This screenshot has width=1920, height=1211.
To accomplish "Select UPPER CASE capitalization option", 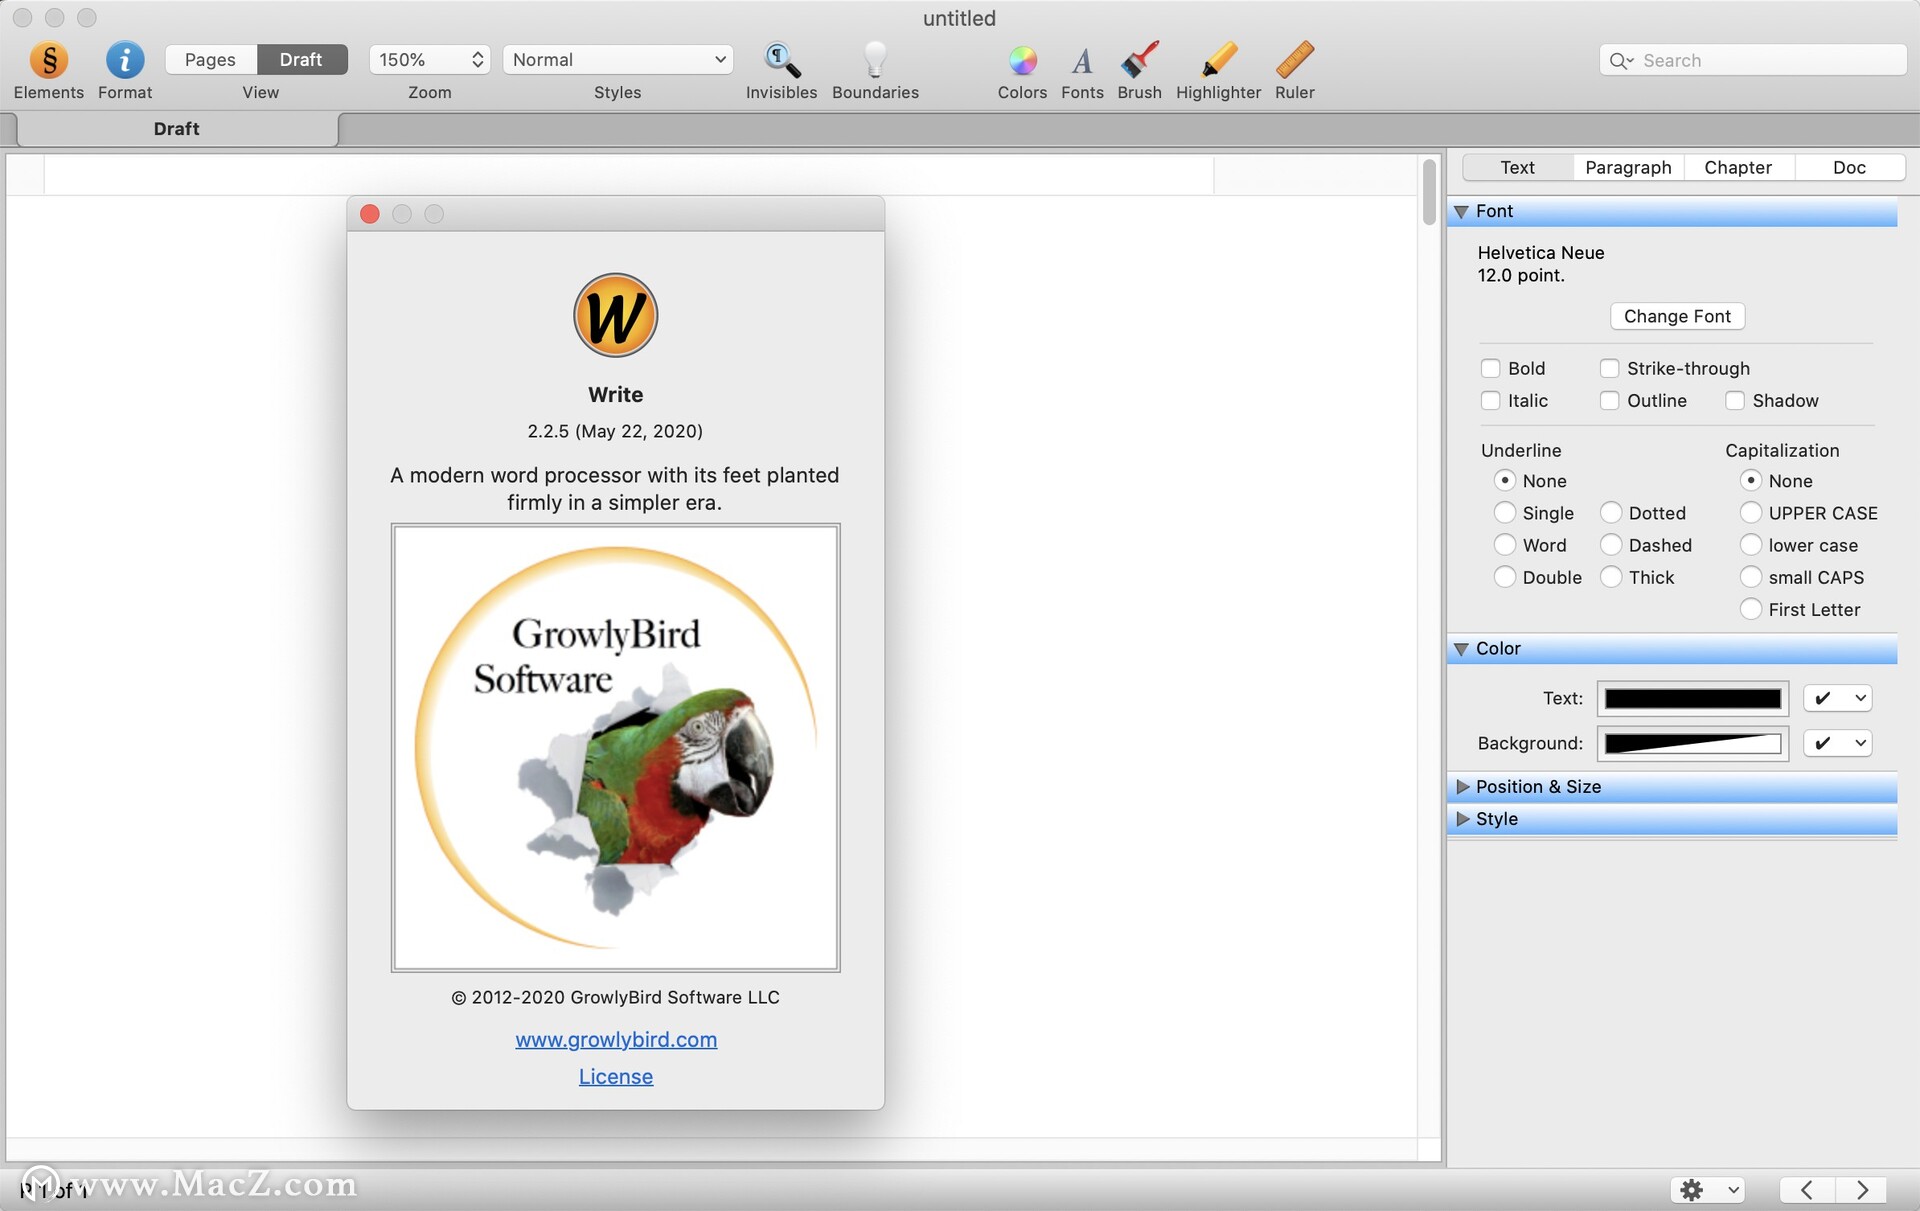I will pos(1750,513).
